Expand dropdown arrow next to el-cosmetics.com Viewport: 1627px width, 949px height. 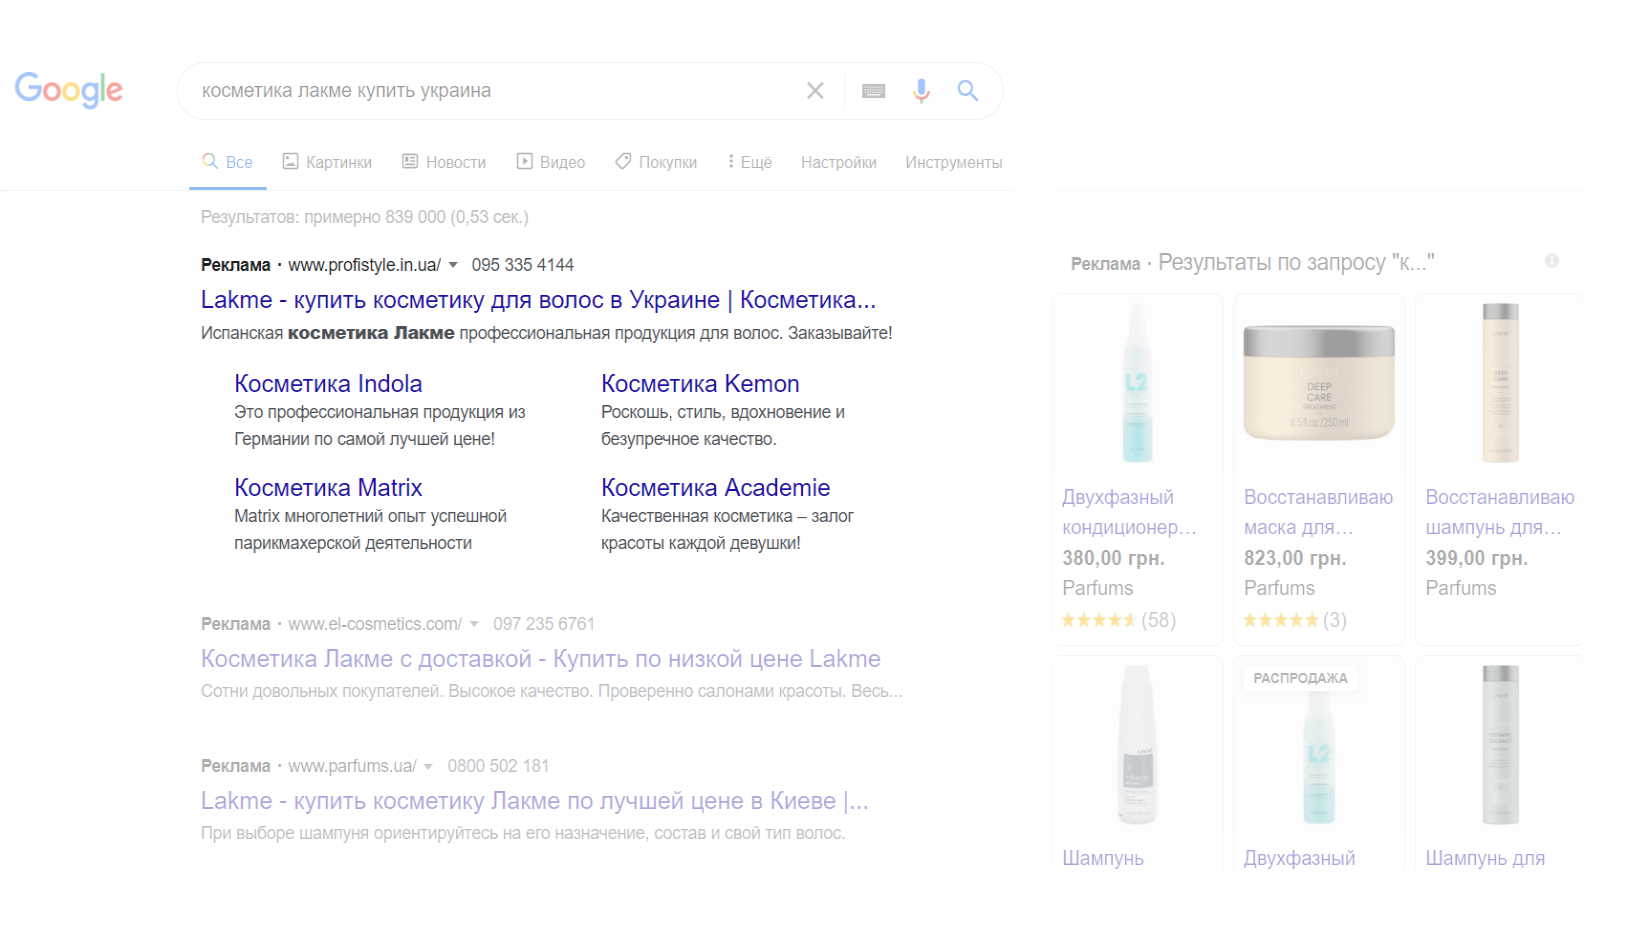[474, 624]
